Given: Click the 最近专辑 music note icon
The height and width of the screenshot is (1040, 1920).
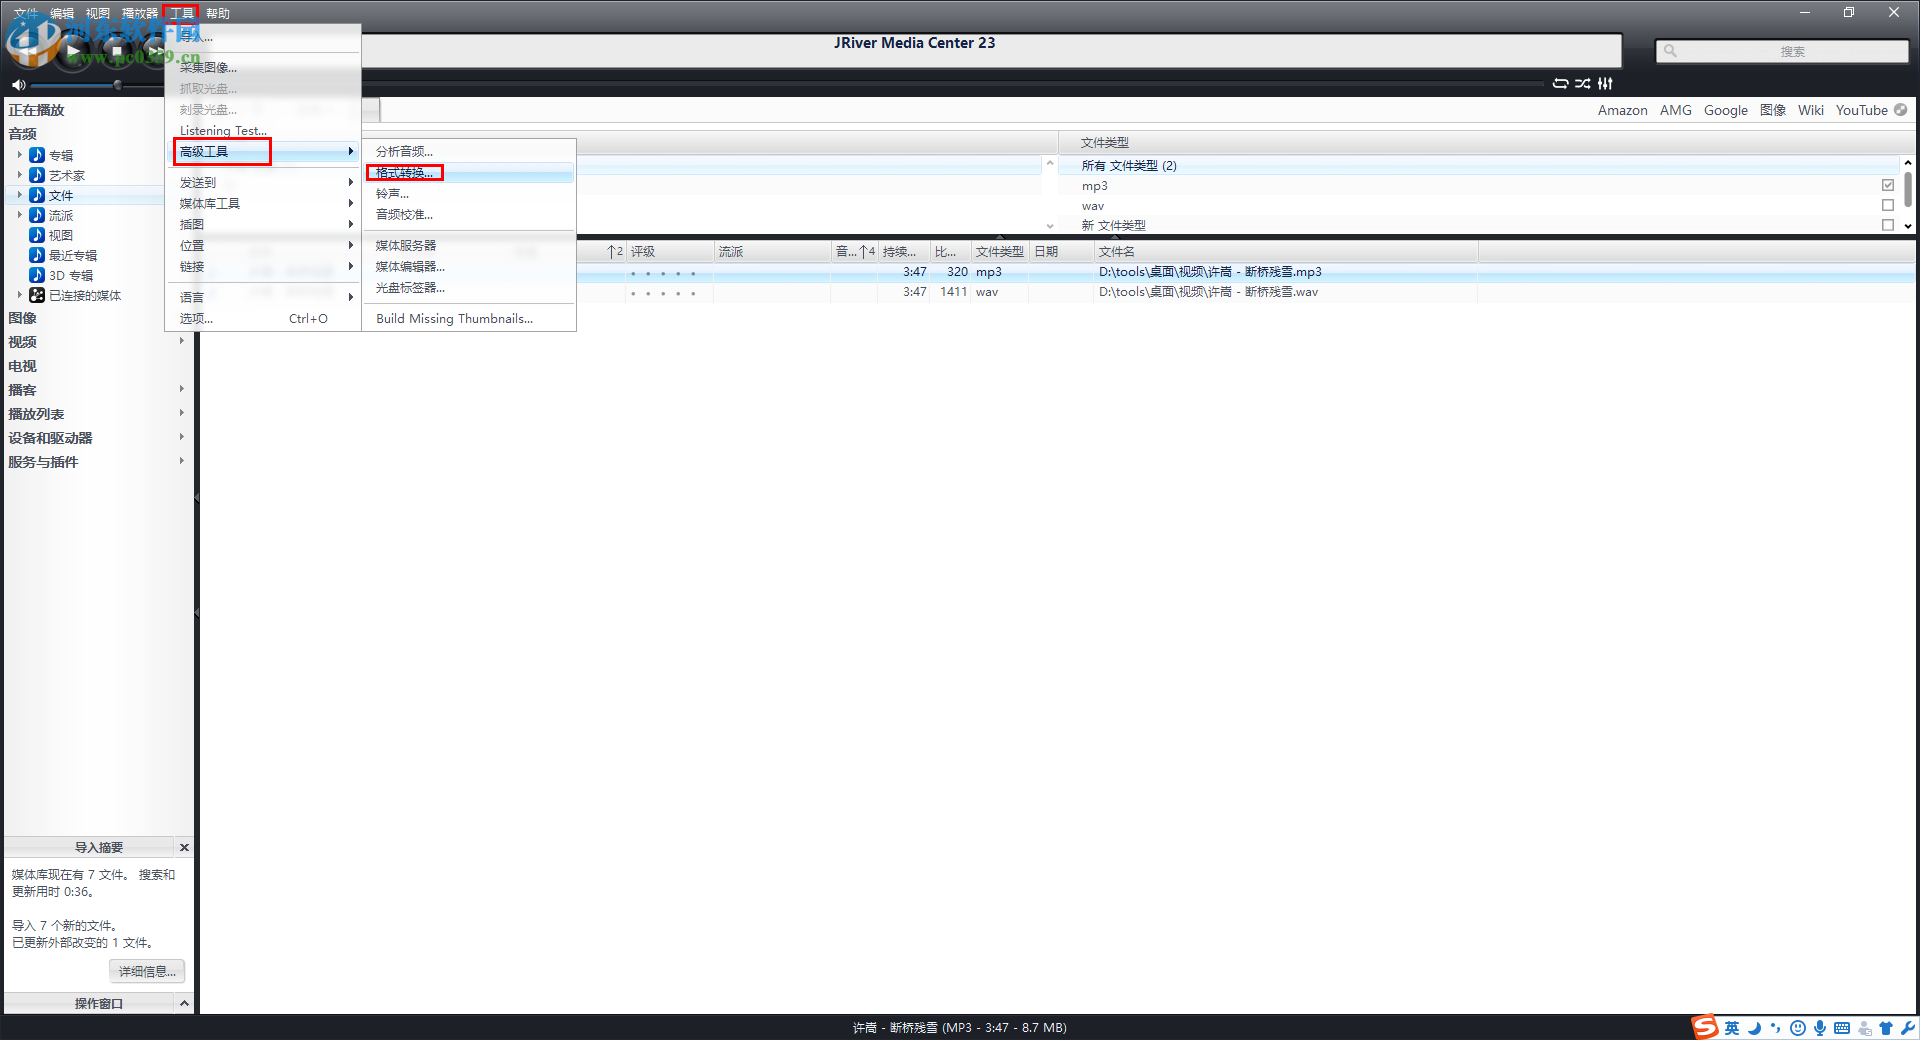Looking at the screenshot, I should [x=37, y=255].
